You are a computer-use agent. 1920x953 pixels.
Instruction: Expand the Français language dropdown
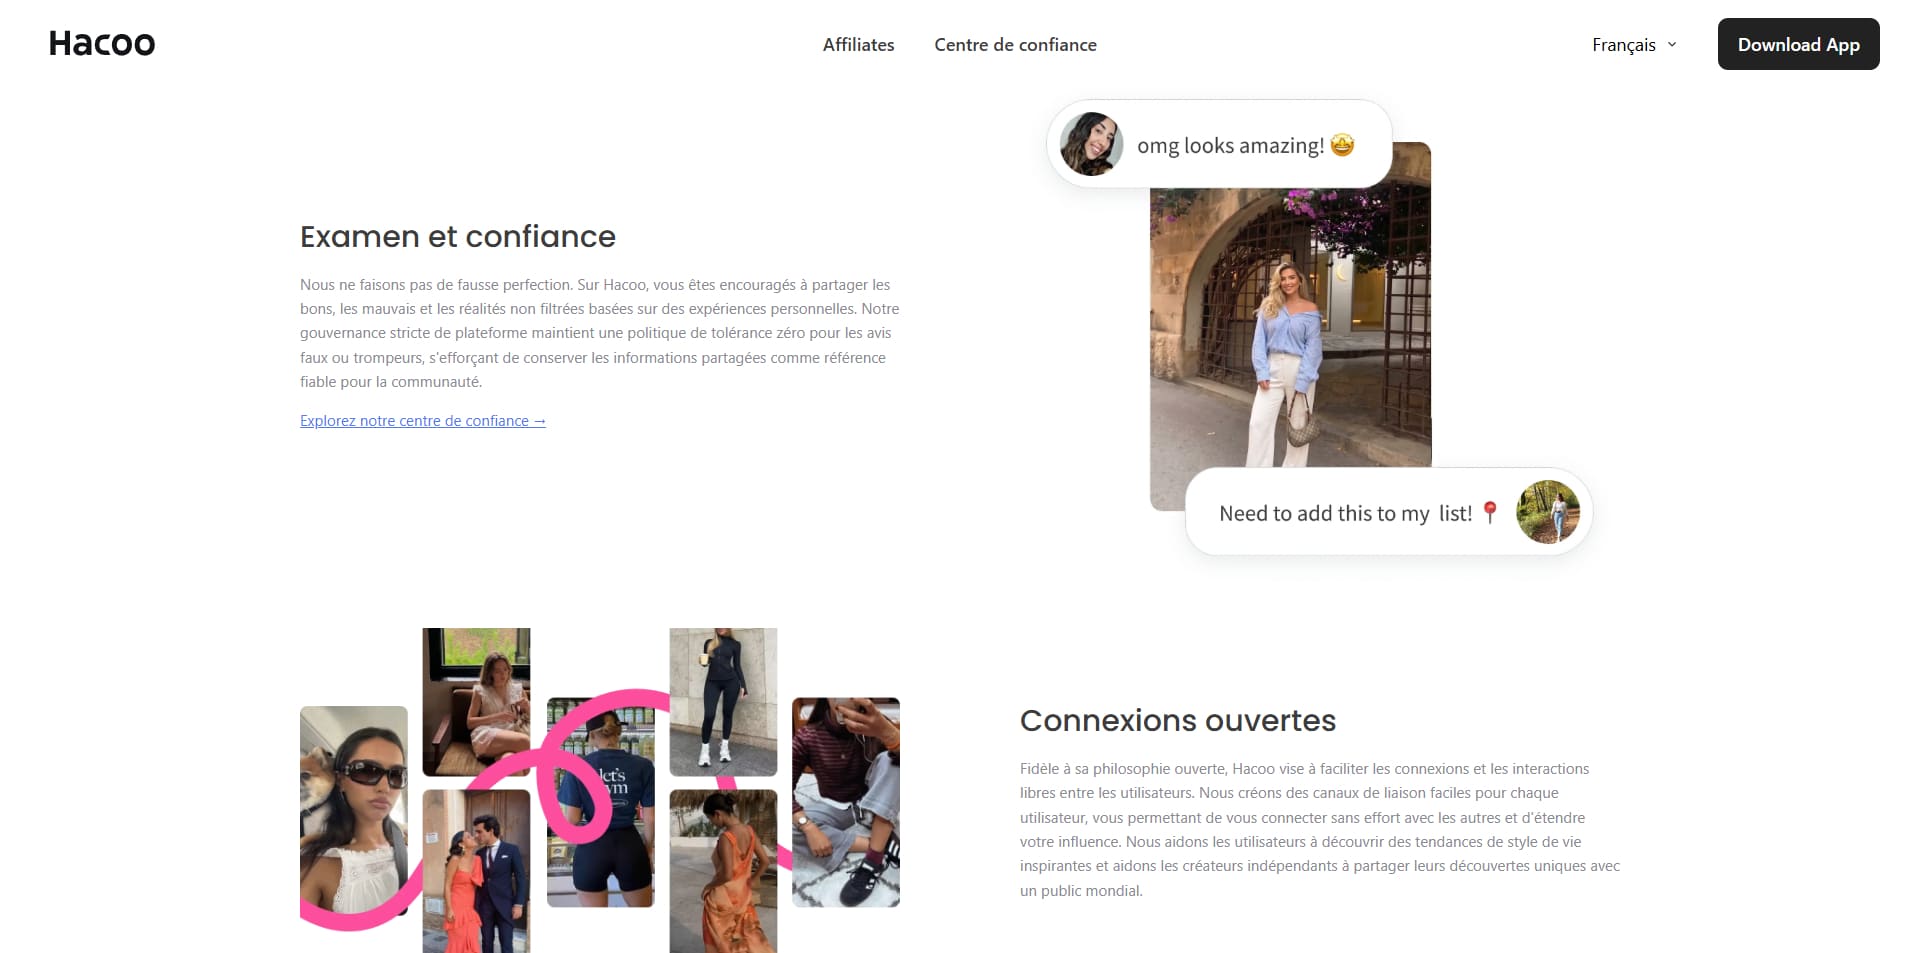click(x=1634, y=44)
